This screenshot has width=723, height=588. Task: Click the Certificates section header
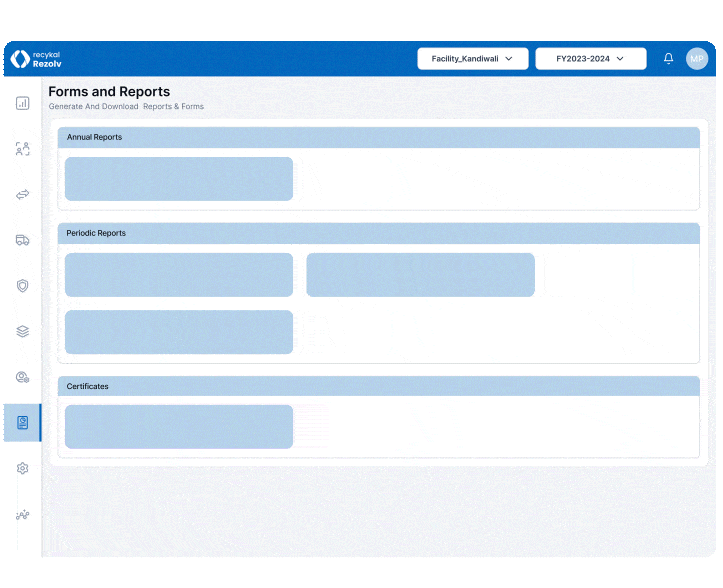click(x=378, y=386)
